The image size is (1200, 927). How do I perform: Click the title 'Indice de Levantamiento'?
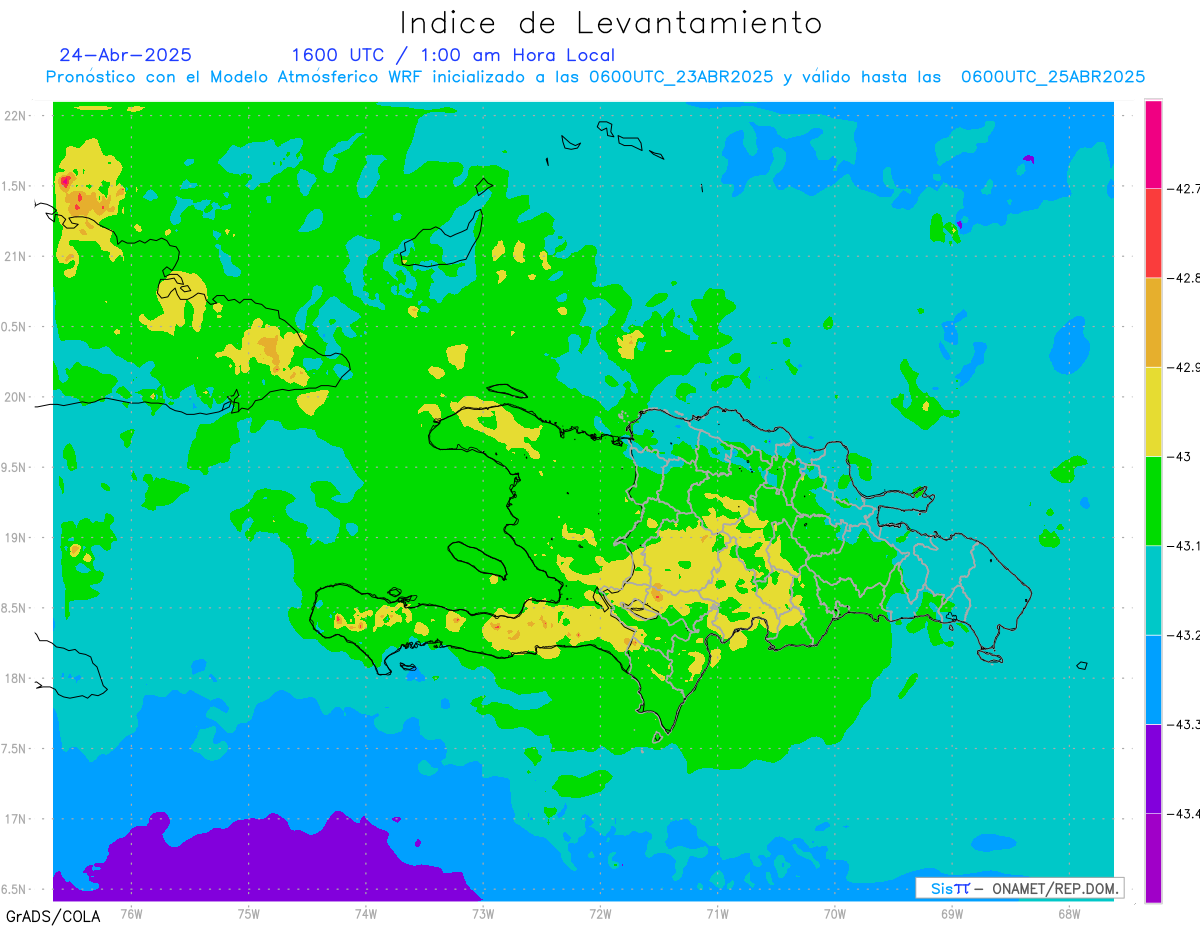(611, 22)
